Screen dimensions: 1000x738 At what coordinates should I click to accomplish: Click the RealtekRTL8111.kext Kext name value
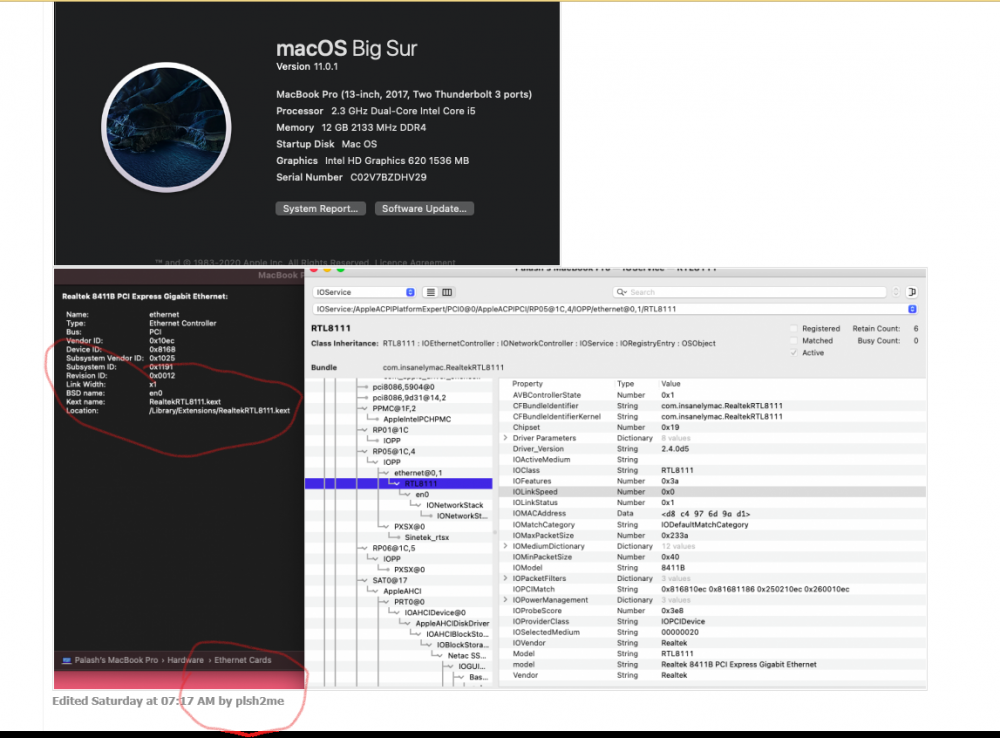pos(185,402)
